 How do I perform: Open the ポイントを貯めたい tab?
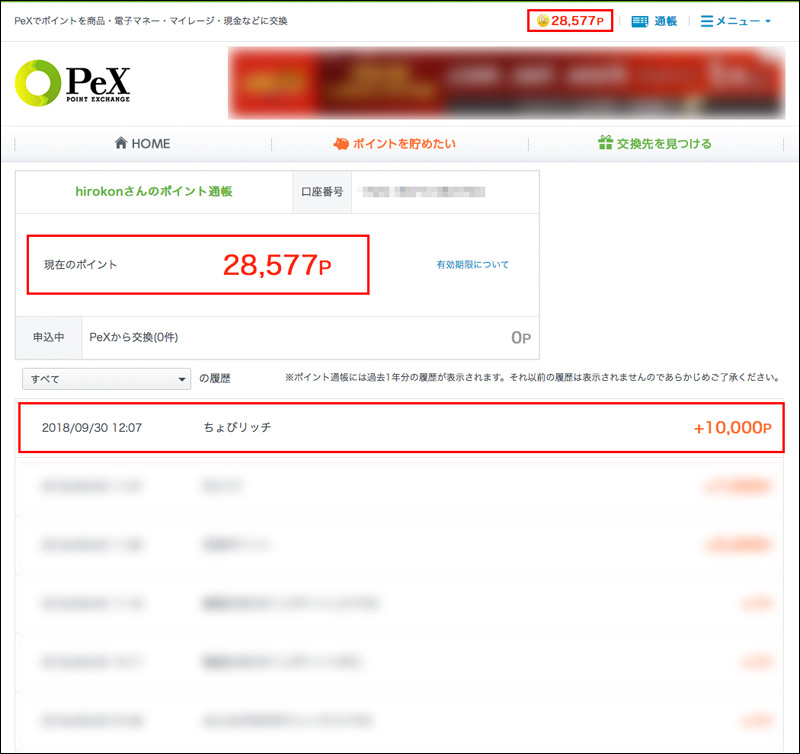[x=394, y=144]
